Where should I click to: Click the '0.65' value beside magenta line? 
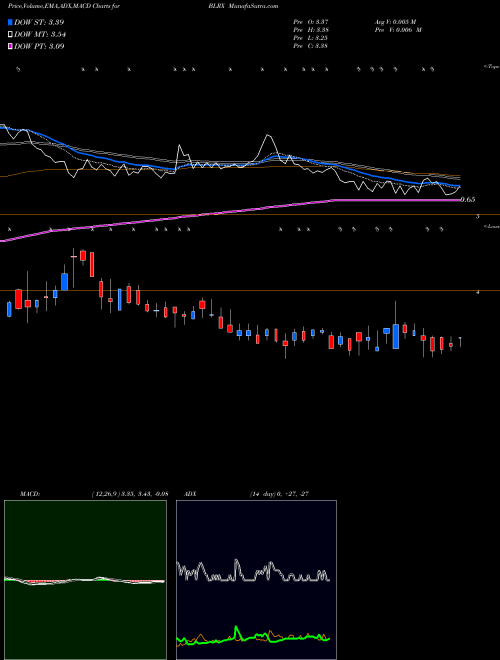tap(468, 200)
